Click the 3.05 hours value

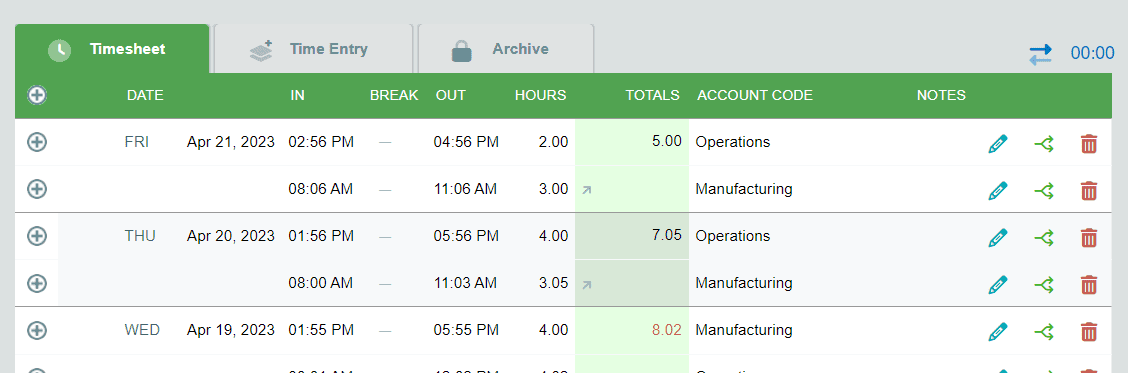point(553,283)
